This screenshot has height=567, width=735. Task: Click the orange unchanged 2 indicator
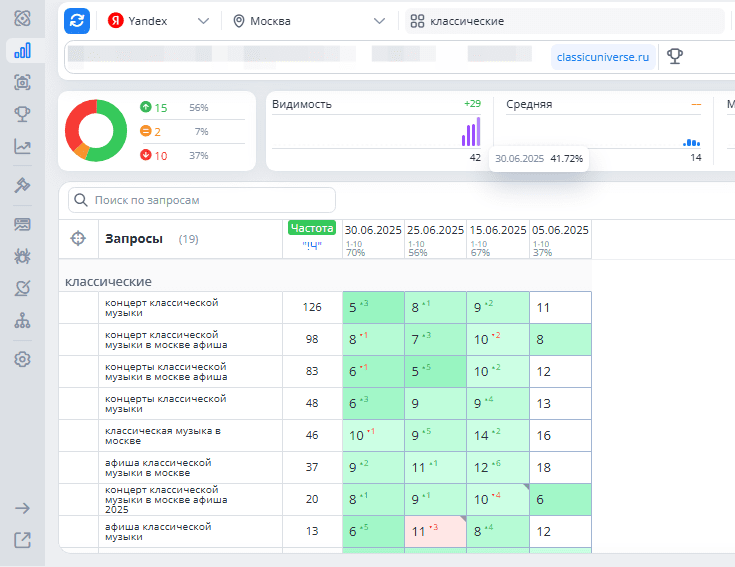point(150,132)
